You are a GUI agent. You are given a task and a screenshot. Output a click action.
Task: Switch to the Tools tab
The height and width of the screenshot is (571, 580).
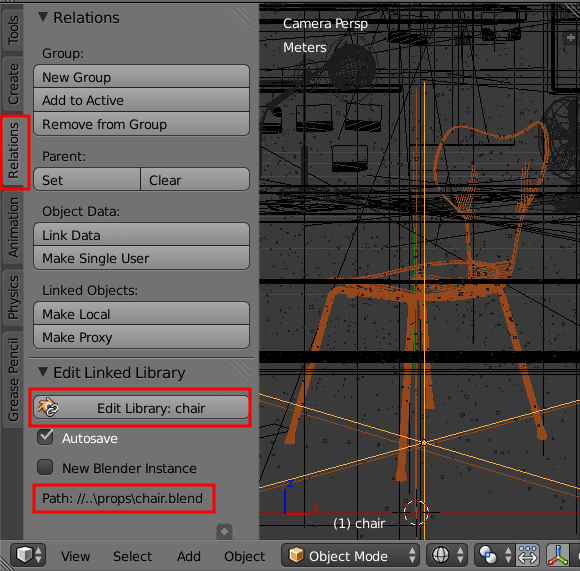(x=13, y=30)
